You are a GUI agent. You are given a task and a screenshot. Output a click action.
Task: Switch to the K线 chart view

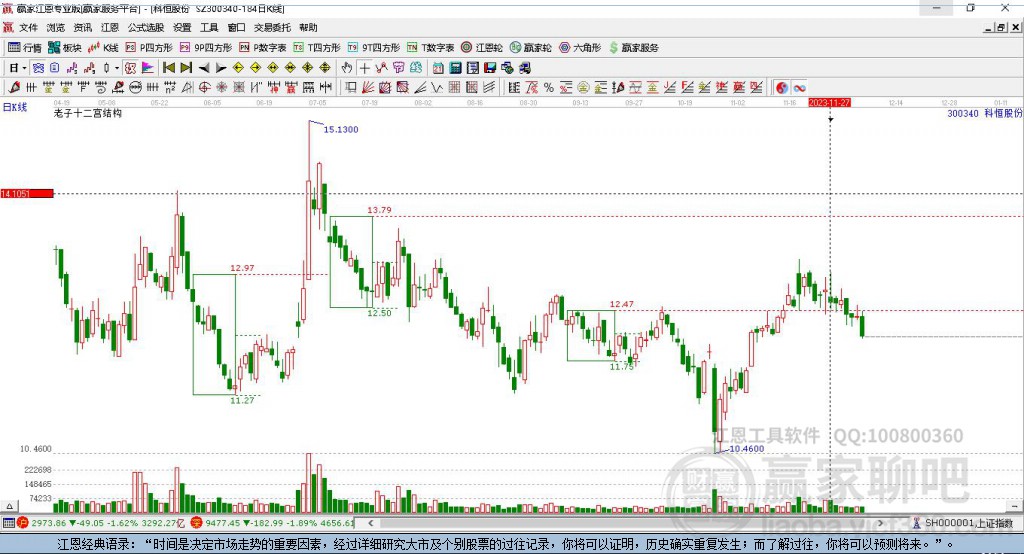pyautogui.click(x=103, y=48)
